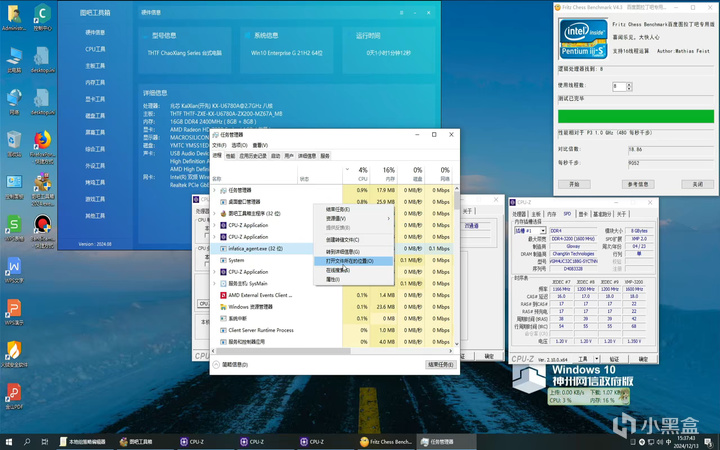Image resolution: width=720 pixels, height=450 pixels.
Task: Choose 在线搜索(S) in context menu
Action: pyautogui.click(x=353, y=270)
